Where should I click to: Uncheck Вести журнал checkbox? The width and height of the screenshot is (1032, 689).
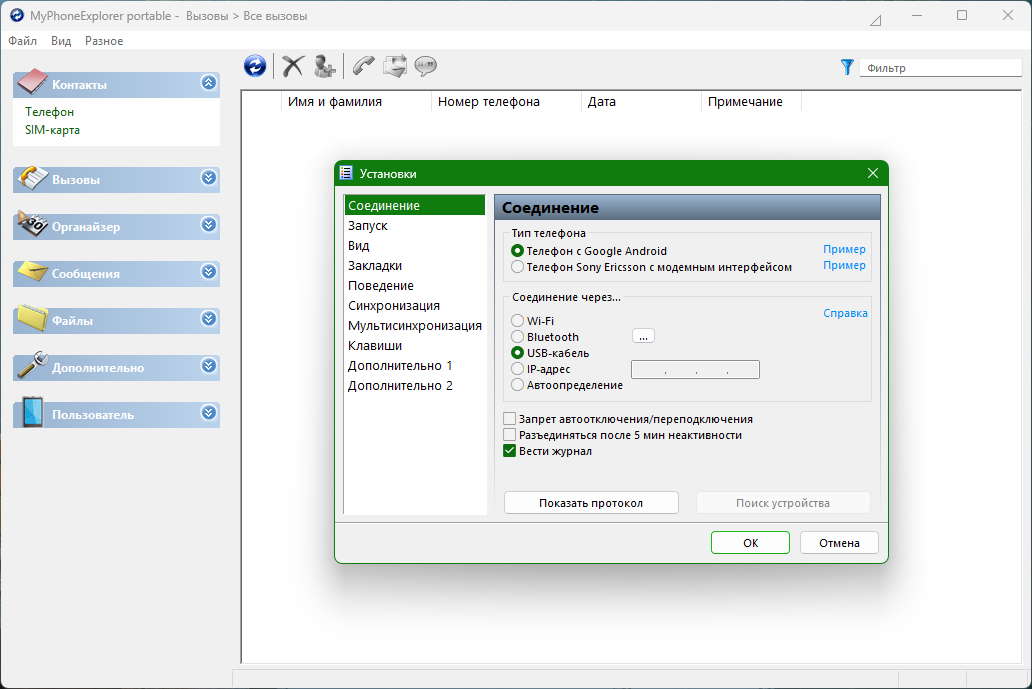[509, 451]
